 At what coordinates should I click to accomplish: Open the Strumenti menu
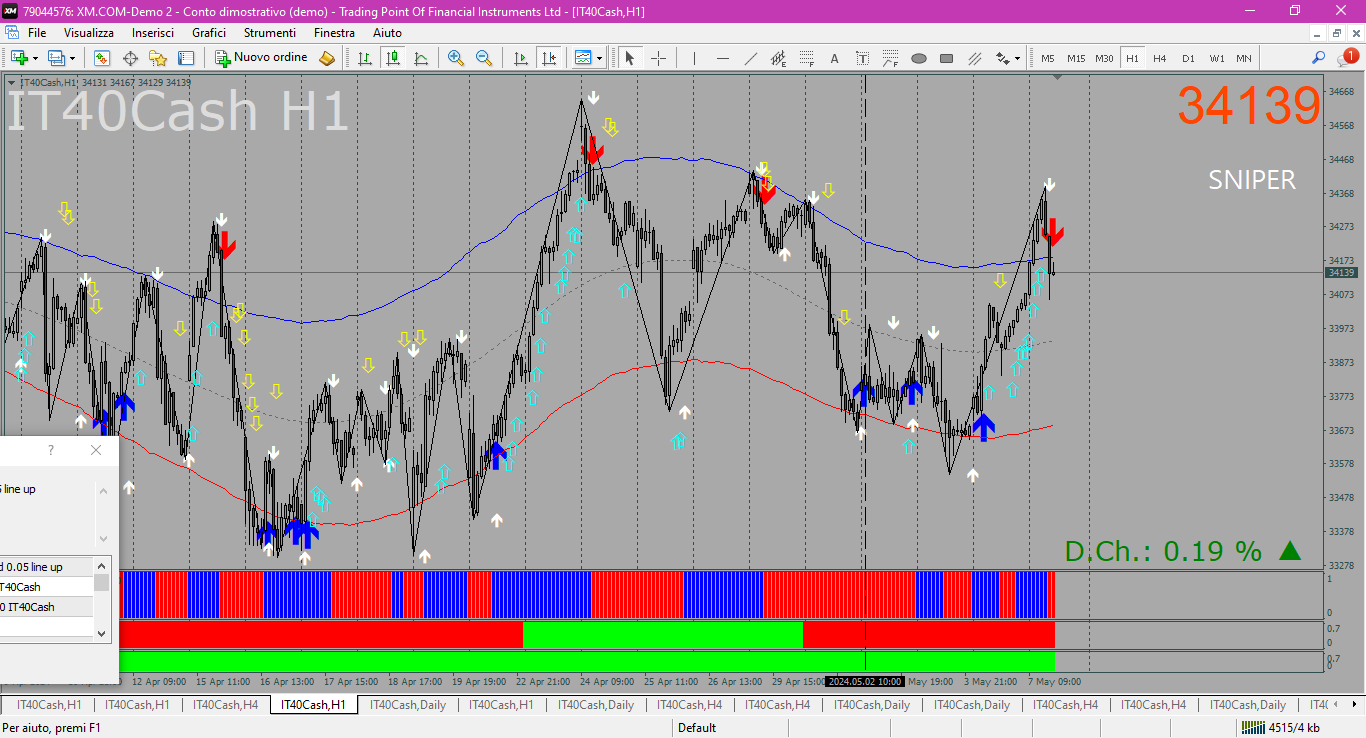point(270,33)
